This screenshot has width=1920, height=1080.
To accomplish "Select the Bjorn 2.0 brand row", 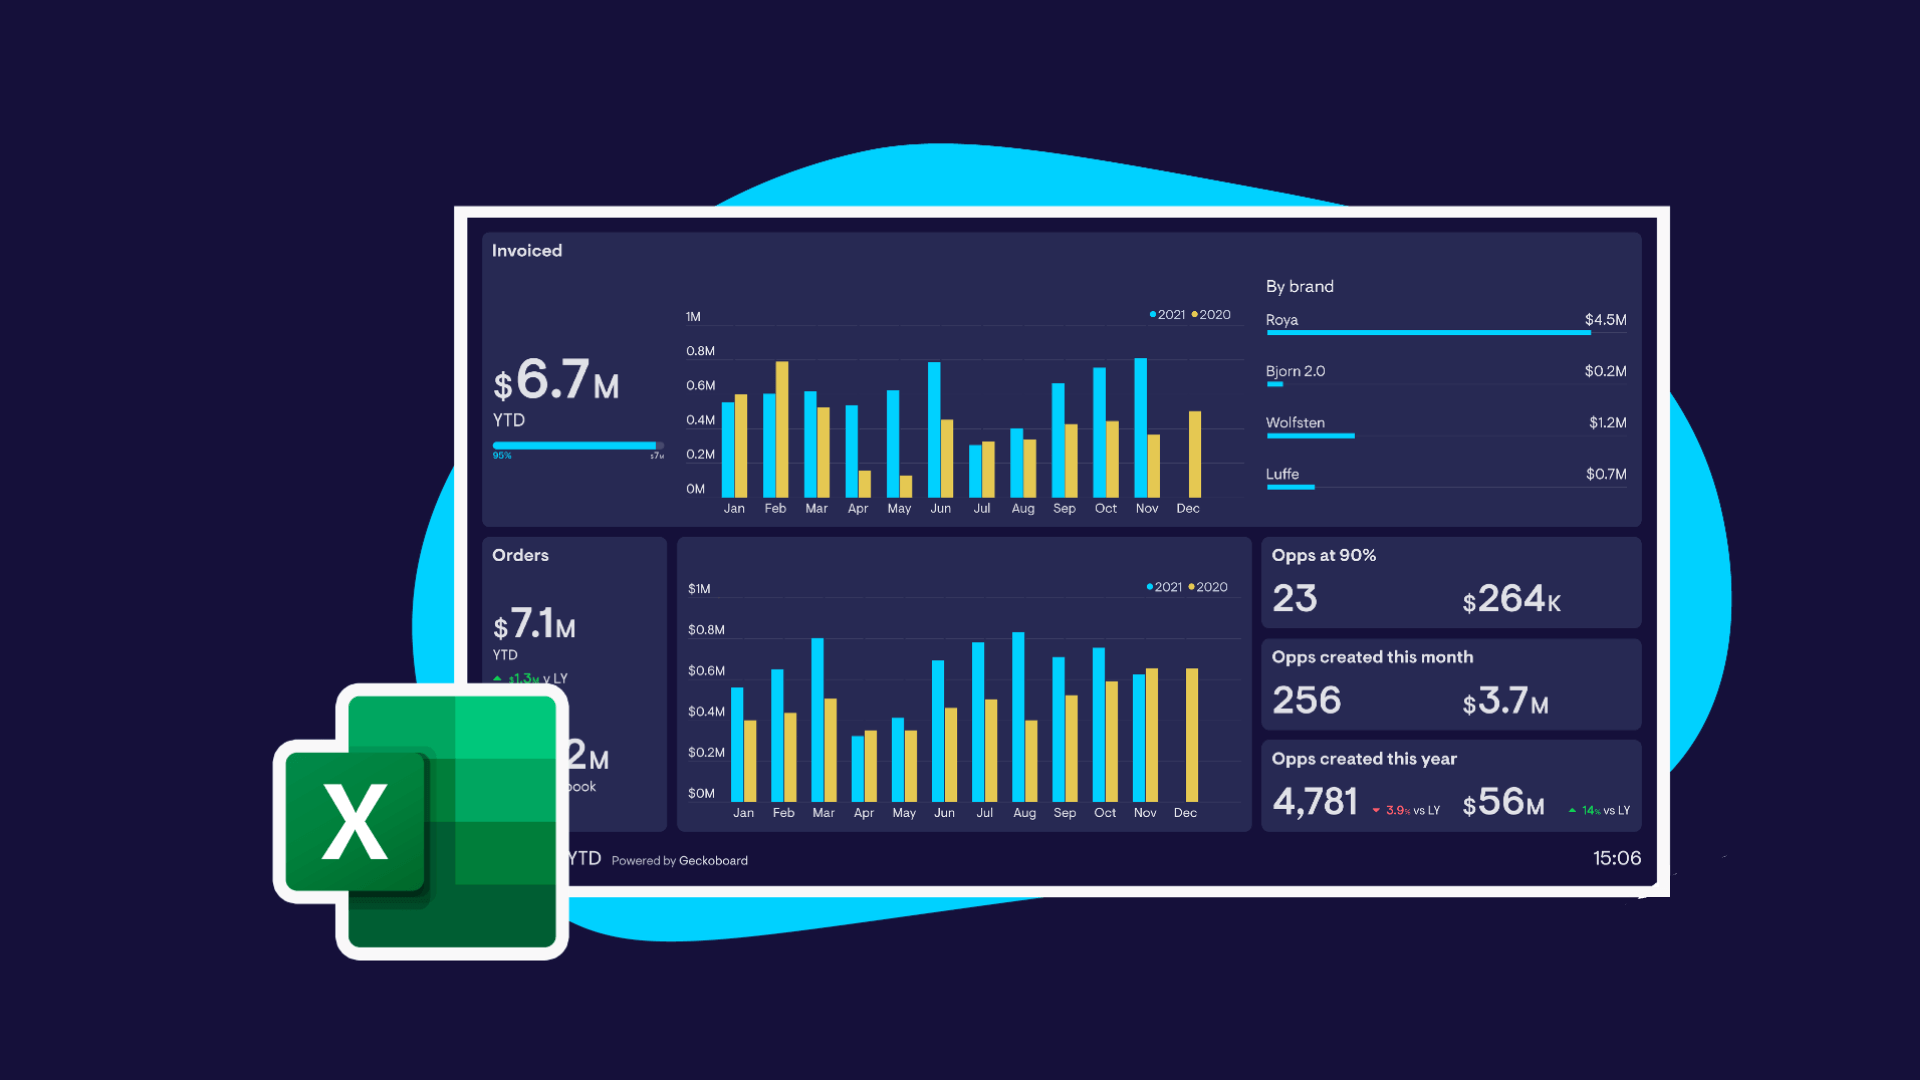I will tap(1446, 375).
